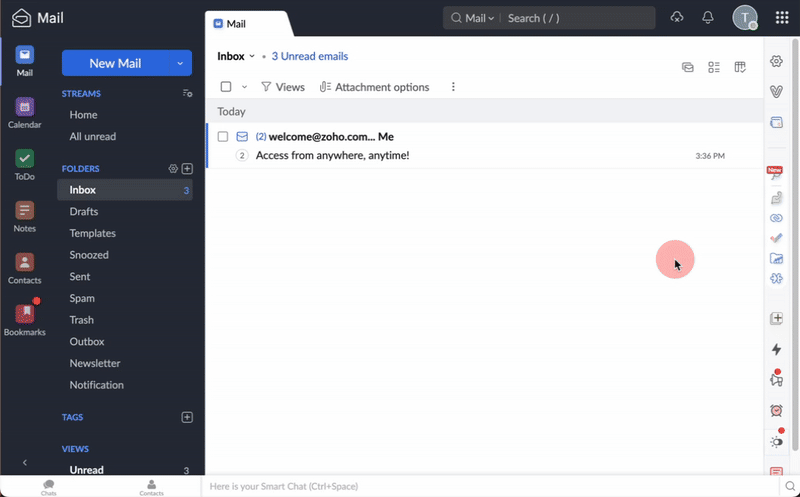Click the notifications bell icon
800x497 pixels.
(708, 18)
